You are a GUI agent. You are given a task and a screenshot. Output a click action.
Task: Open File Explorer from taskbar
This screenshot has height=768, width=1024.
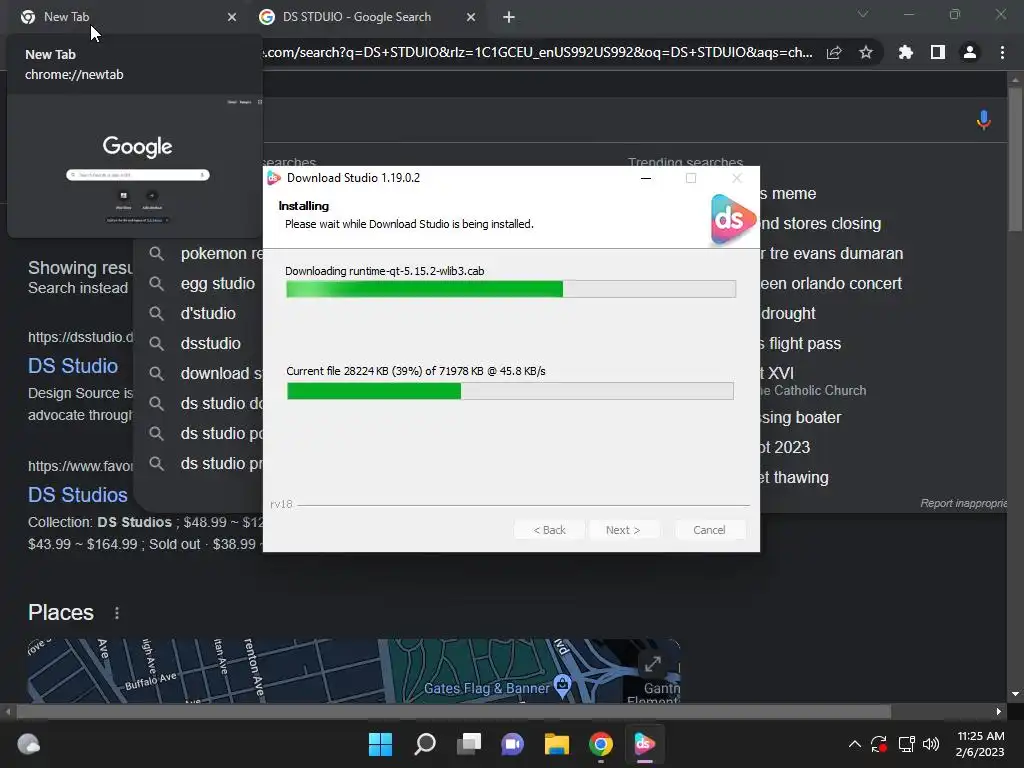point(557,744)
